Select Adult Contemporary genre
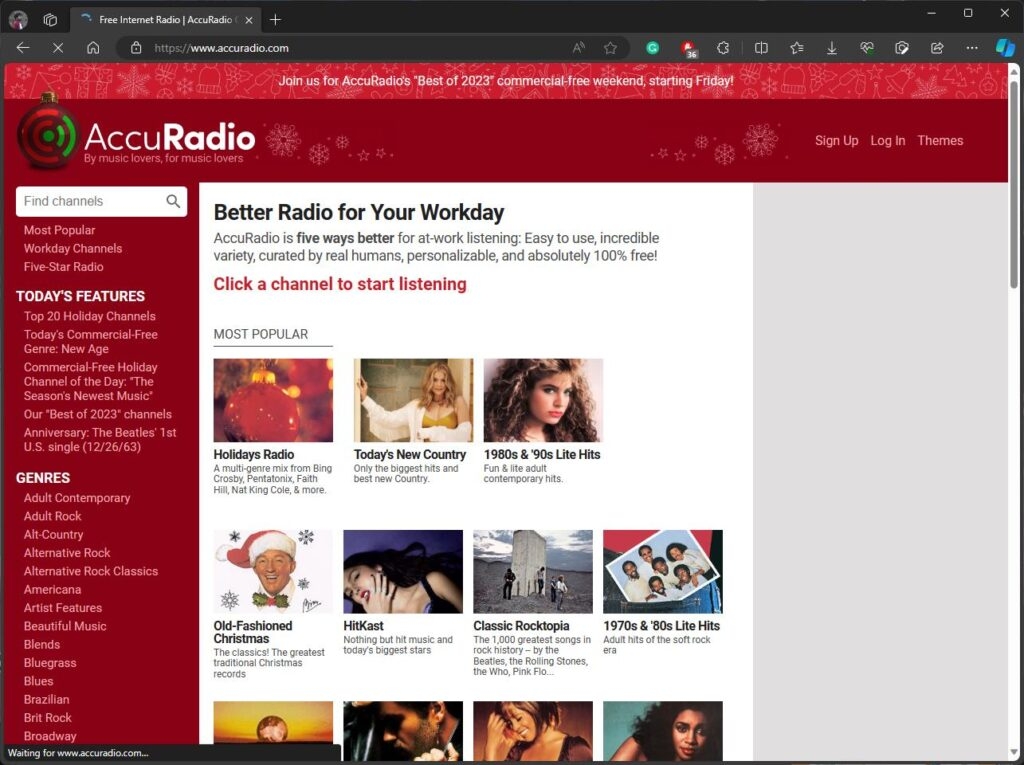Image resolution: width=1024 pixels, height=765 pixels. coord(77,498)
